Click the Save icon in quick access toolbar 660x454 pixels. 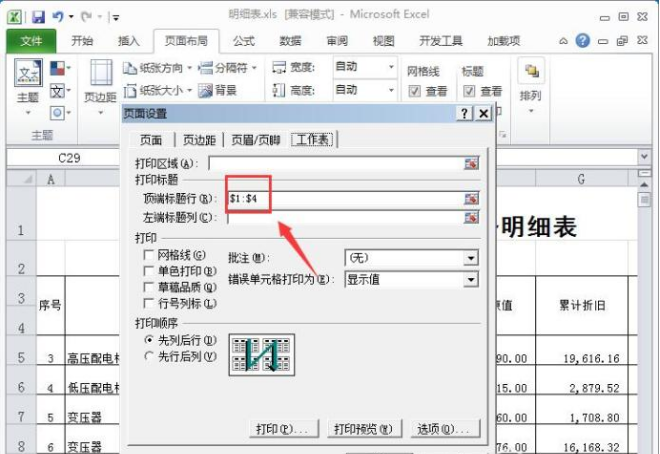pyautogui.click(x=38, y=16)
